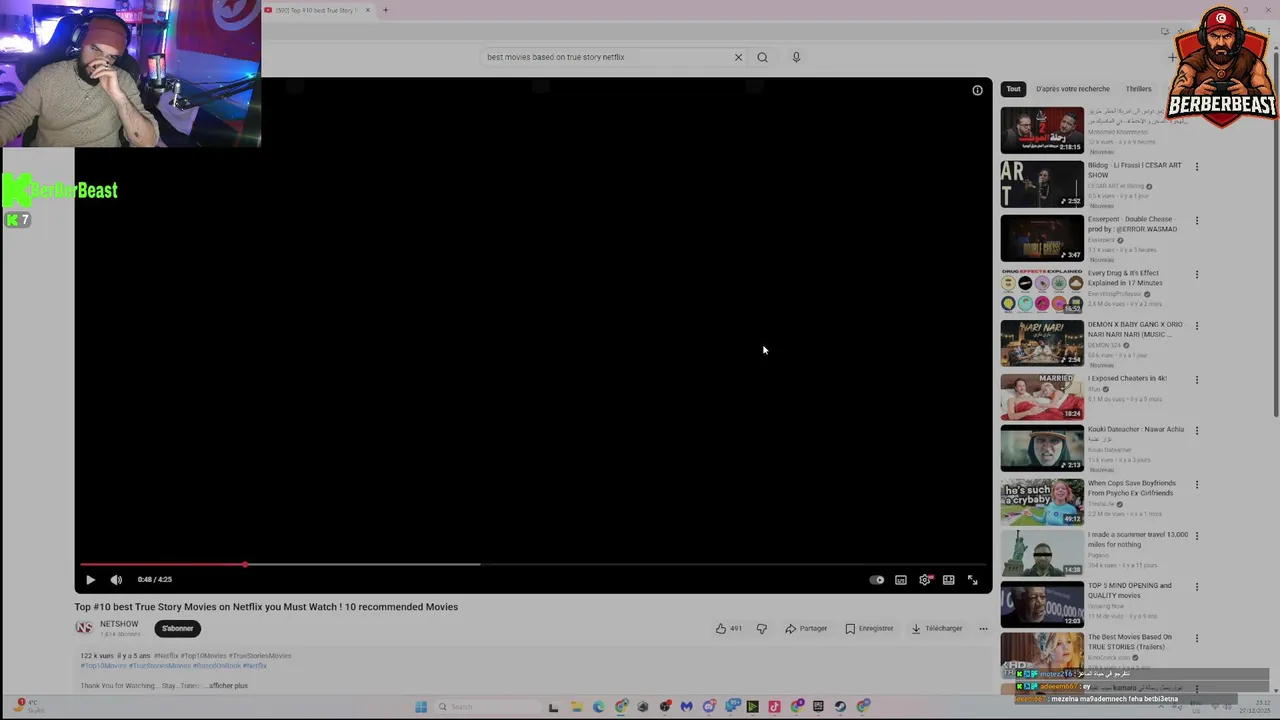Open Malwarebytes from the taskbar
This screenshot has width=1280, height=720.
686,707
